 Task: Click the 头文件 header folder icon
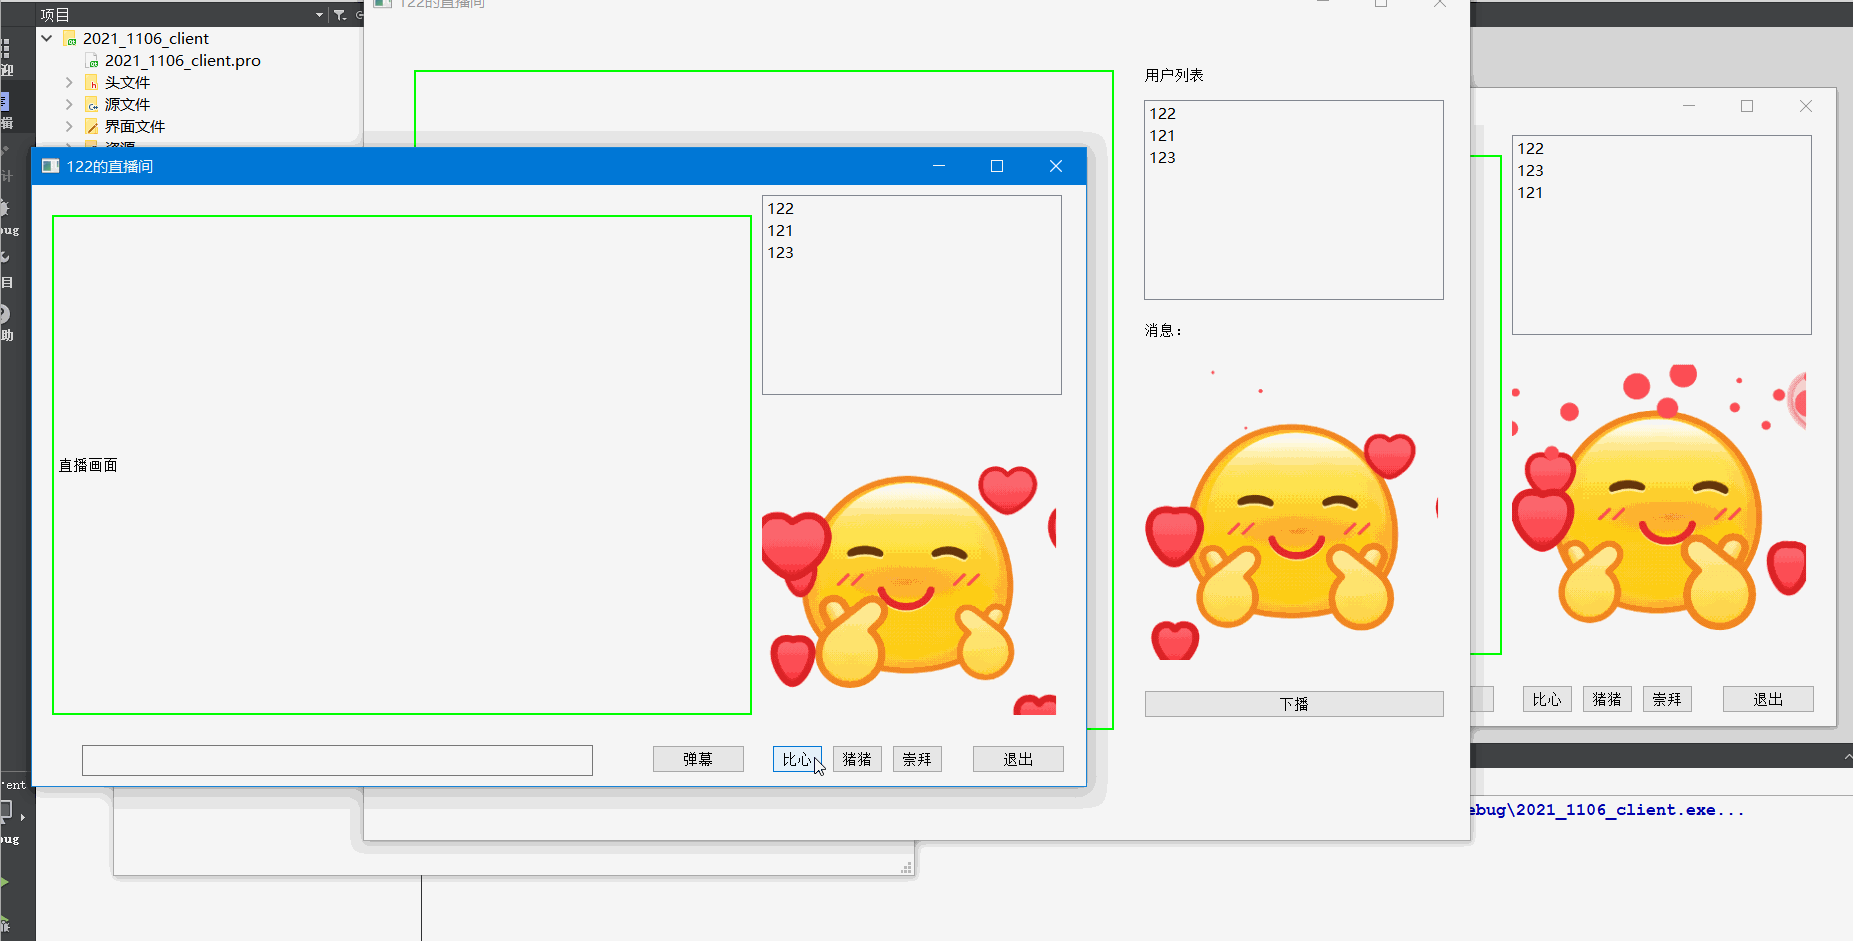(92, 82)
